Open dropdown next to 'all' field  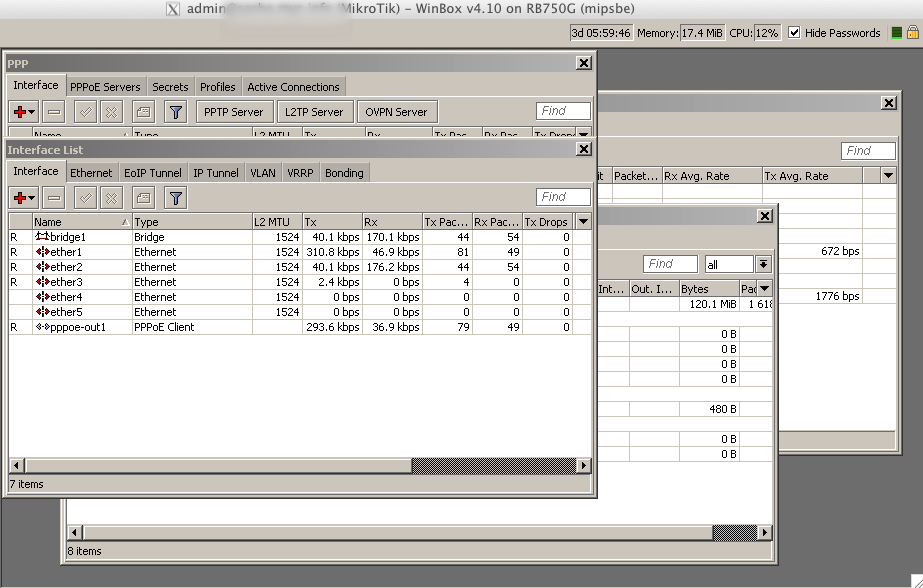[x=763, y=264]
